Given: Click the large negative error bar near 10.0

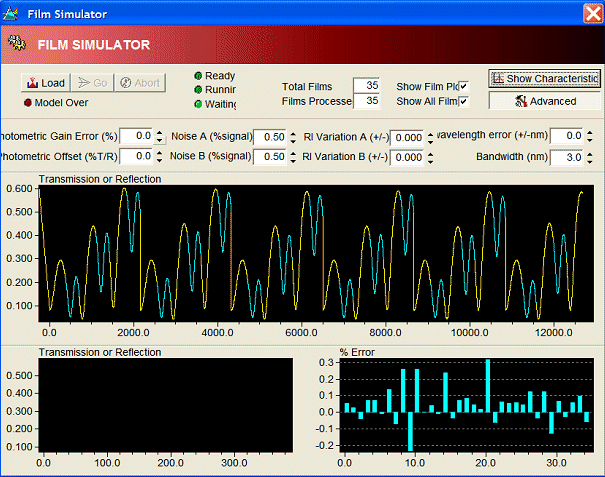Looking at the screenshot, I should point(410,431).
